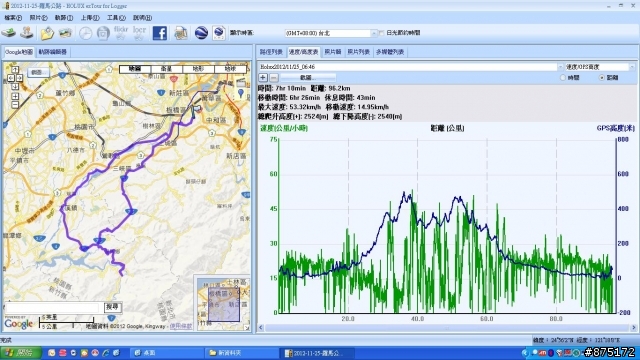This screenshot has height=360, width=640.
Task: Select the map (地圖) view type button
Action: (135, 69)
